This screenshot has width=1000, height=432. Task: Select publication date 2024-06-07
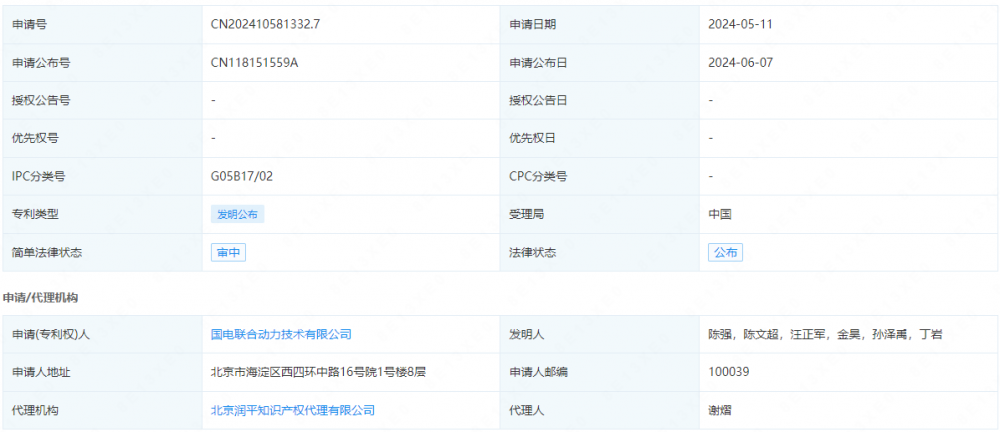(x=741, y=63)
